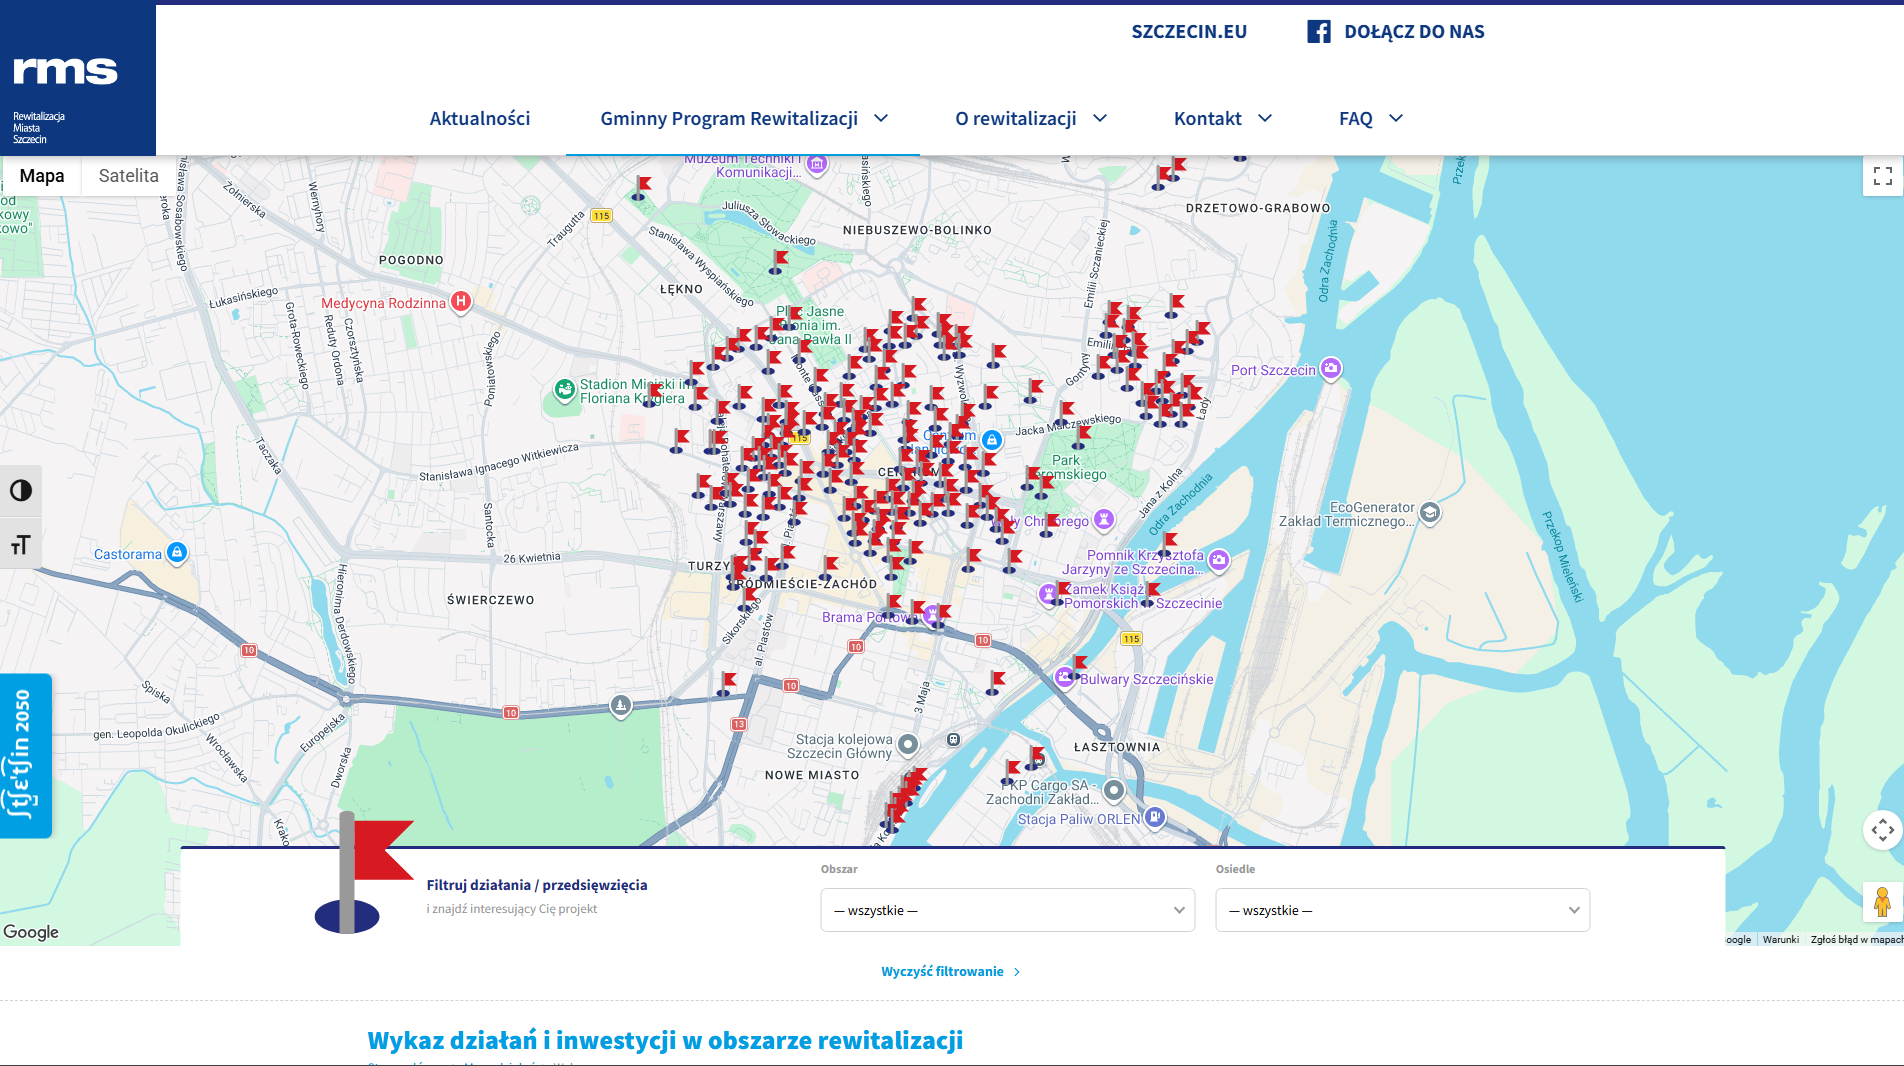Click the high contrast accessibility icon
1904x1066 pixels.
(x=21, y=490)
